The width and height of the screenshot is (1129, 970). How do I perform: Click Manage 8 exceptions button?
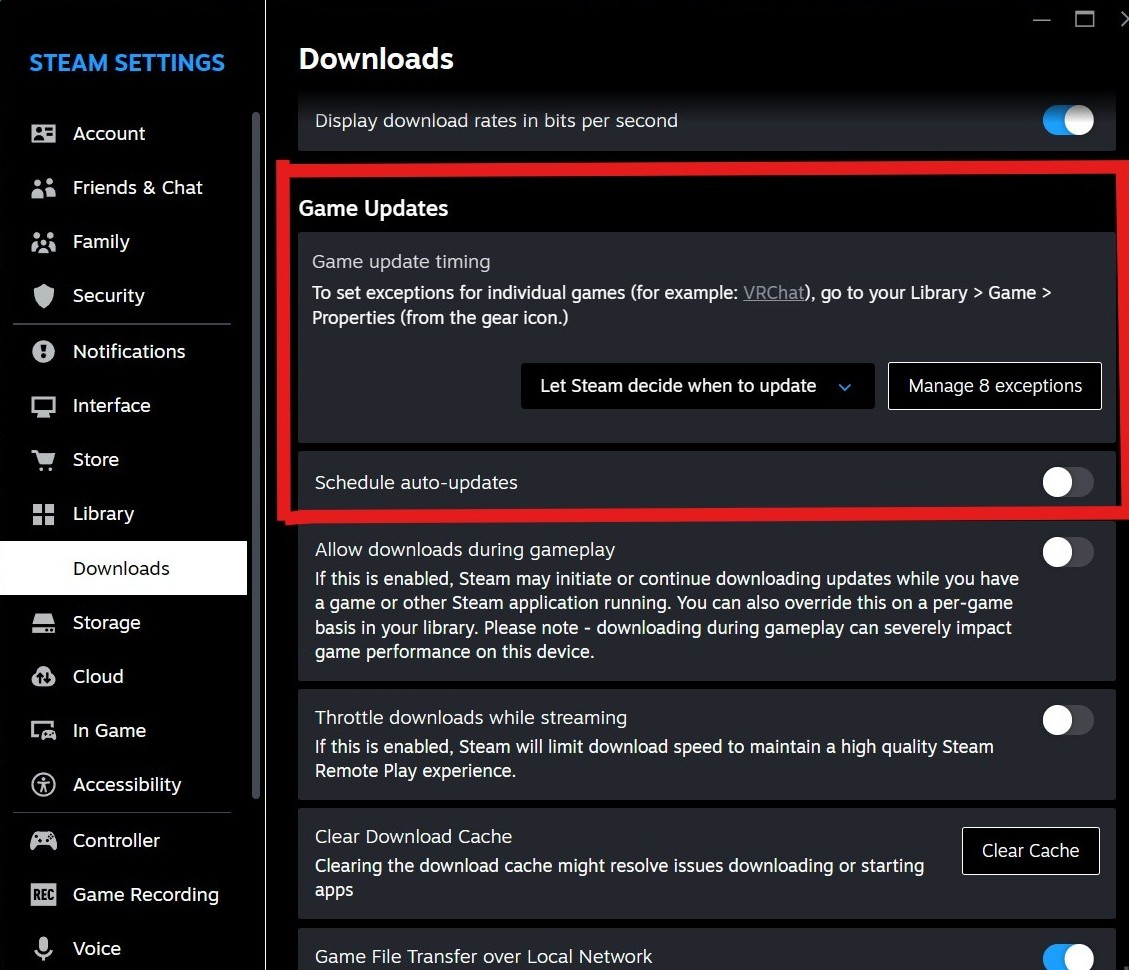(x=994, y=386)
